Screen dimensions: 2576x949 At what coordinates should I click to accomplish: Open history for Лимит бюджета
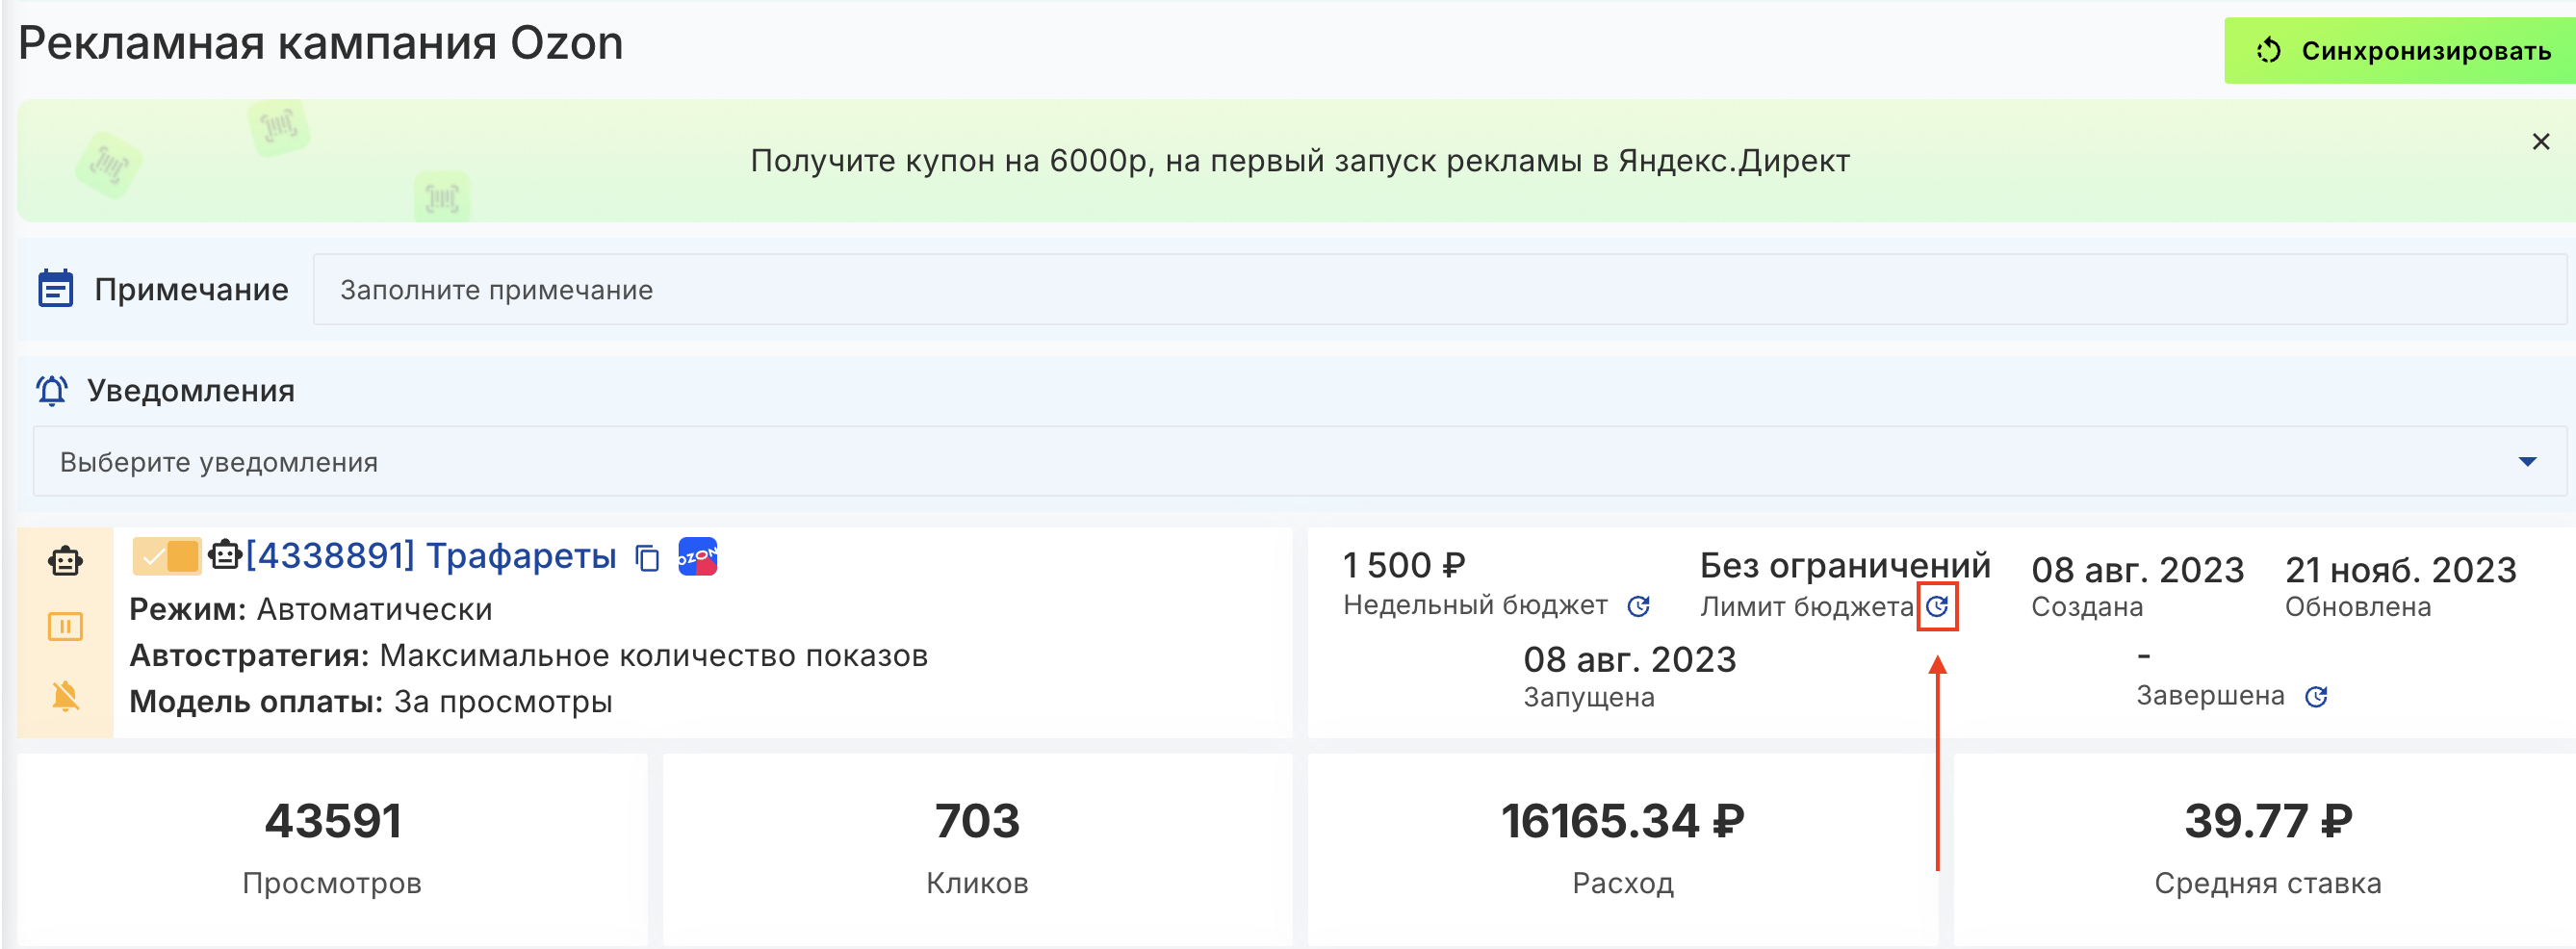(1937, 606)
